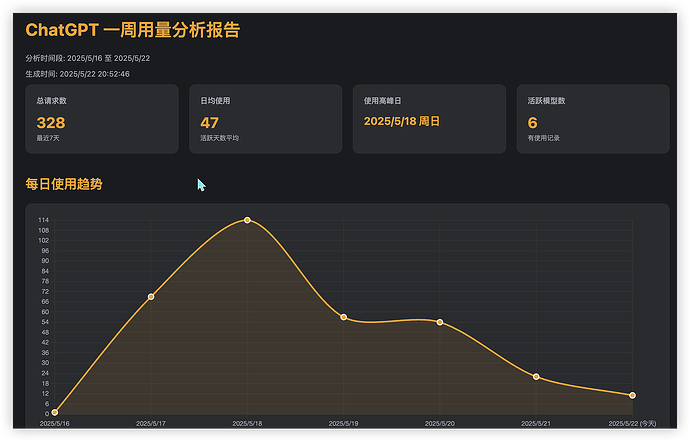Select the chart data point for 2025/5/21

[x=536, y=377]
